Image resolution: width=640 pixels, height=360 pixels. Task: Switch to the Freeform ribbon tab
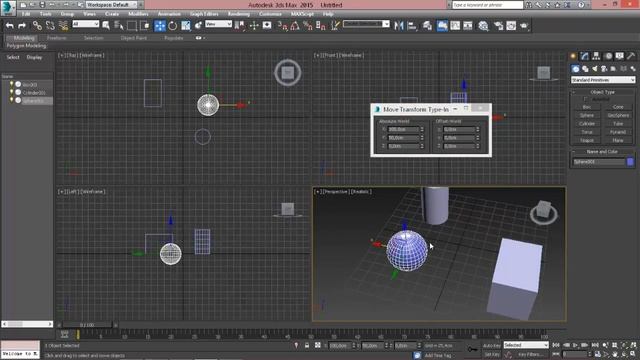pos(57,38)
